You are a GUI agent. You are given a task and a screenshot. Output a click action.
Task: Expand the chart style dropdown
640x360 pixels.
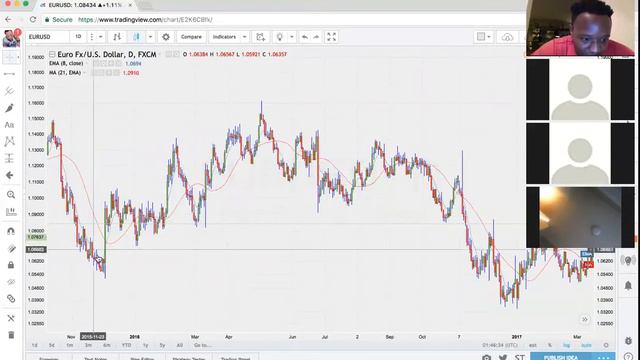point(150,37)
